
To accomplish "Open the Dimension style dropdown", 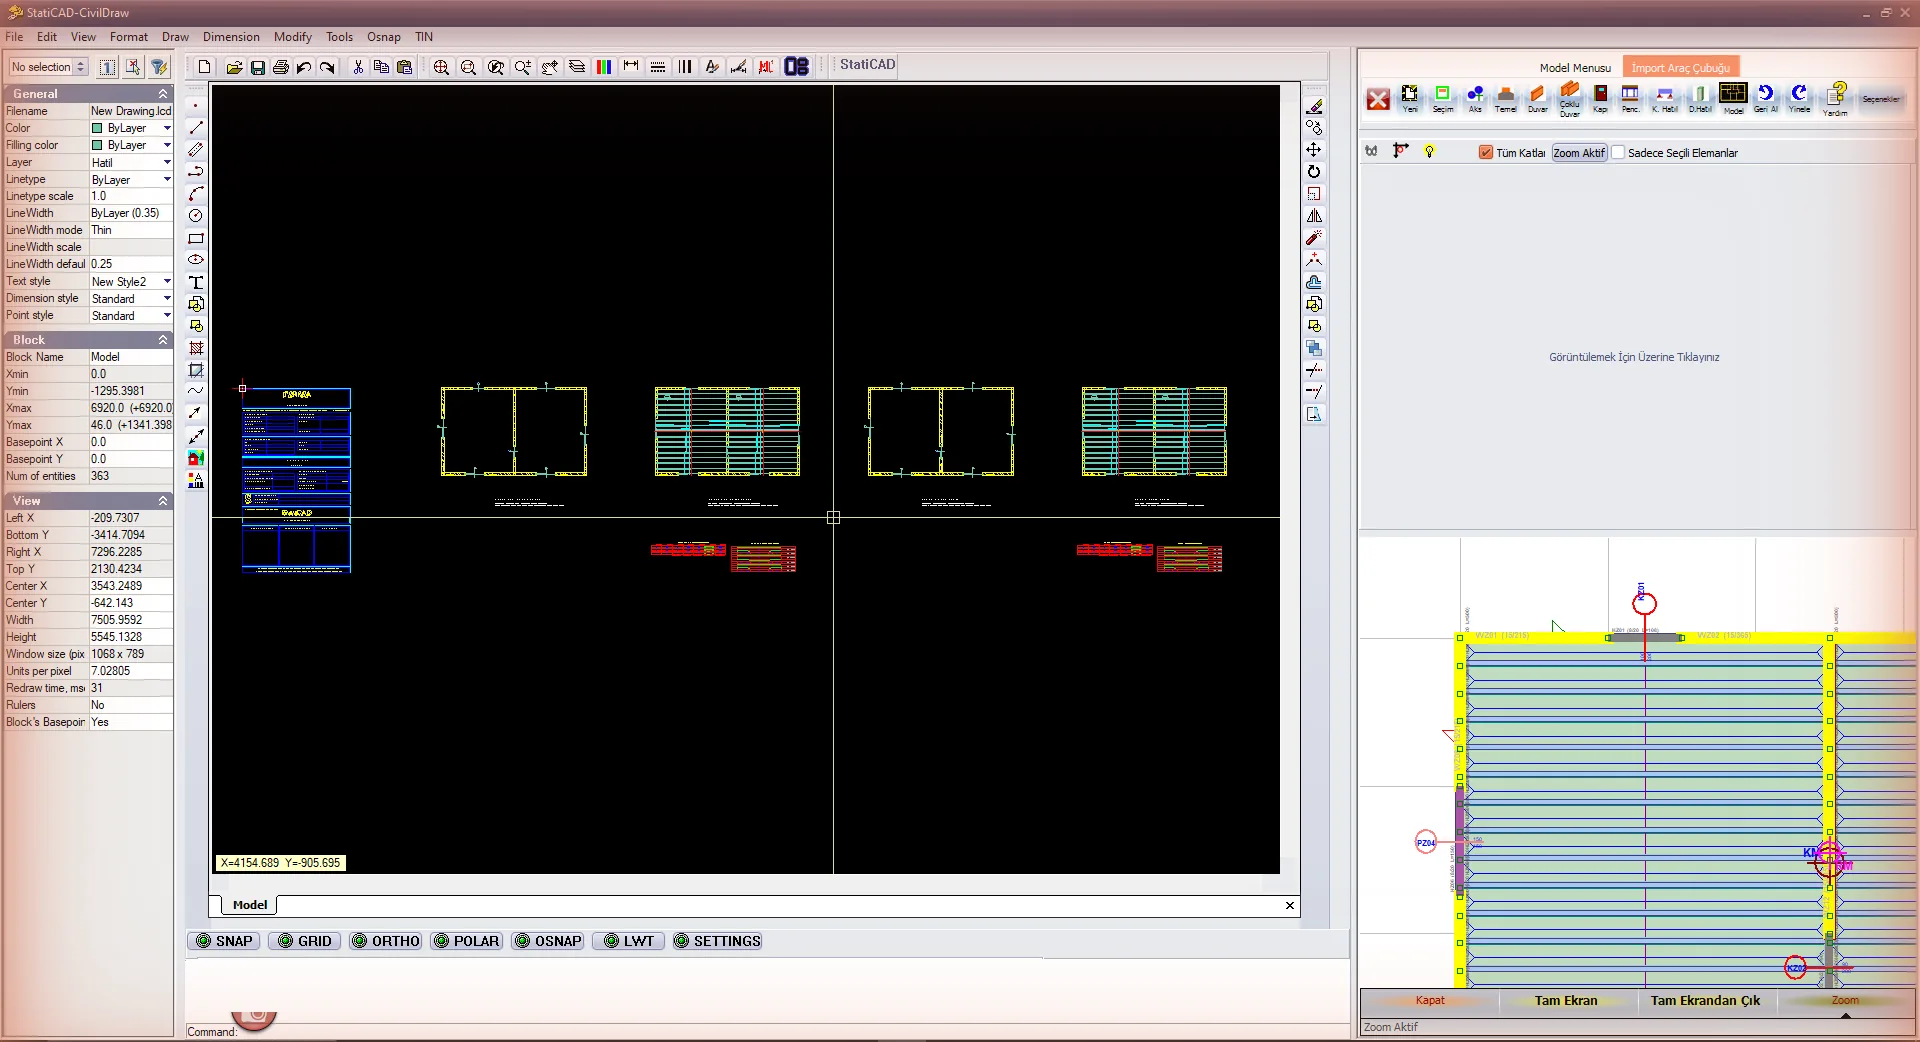I will [x=167, y=298].
